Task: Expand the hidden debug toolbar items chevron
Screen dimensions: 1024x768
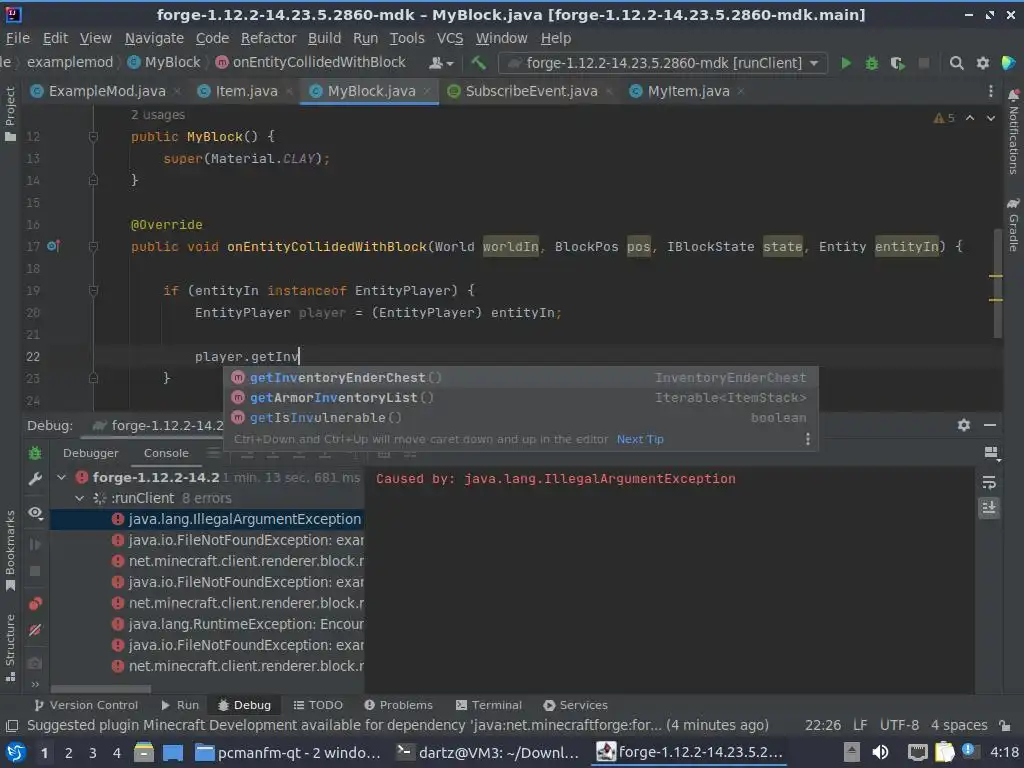Action: (x=35, y=684)
